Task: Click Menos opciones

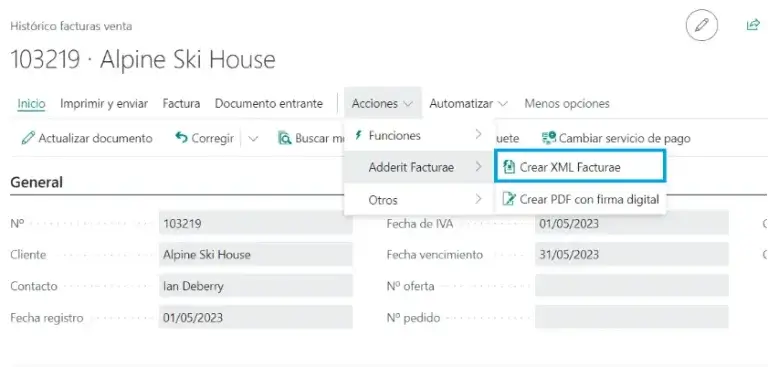Action: [567, 104]
